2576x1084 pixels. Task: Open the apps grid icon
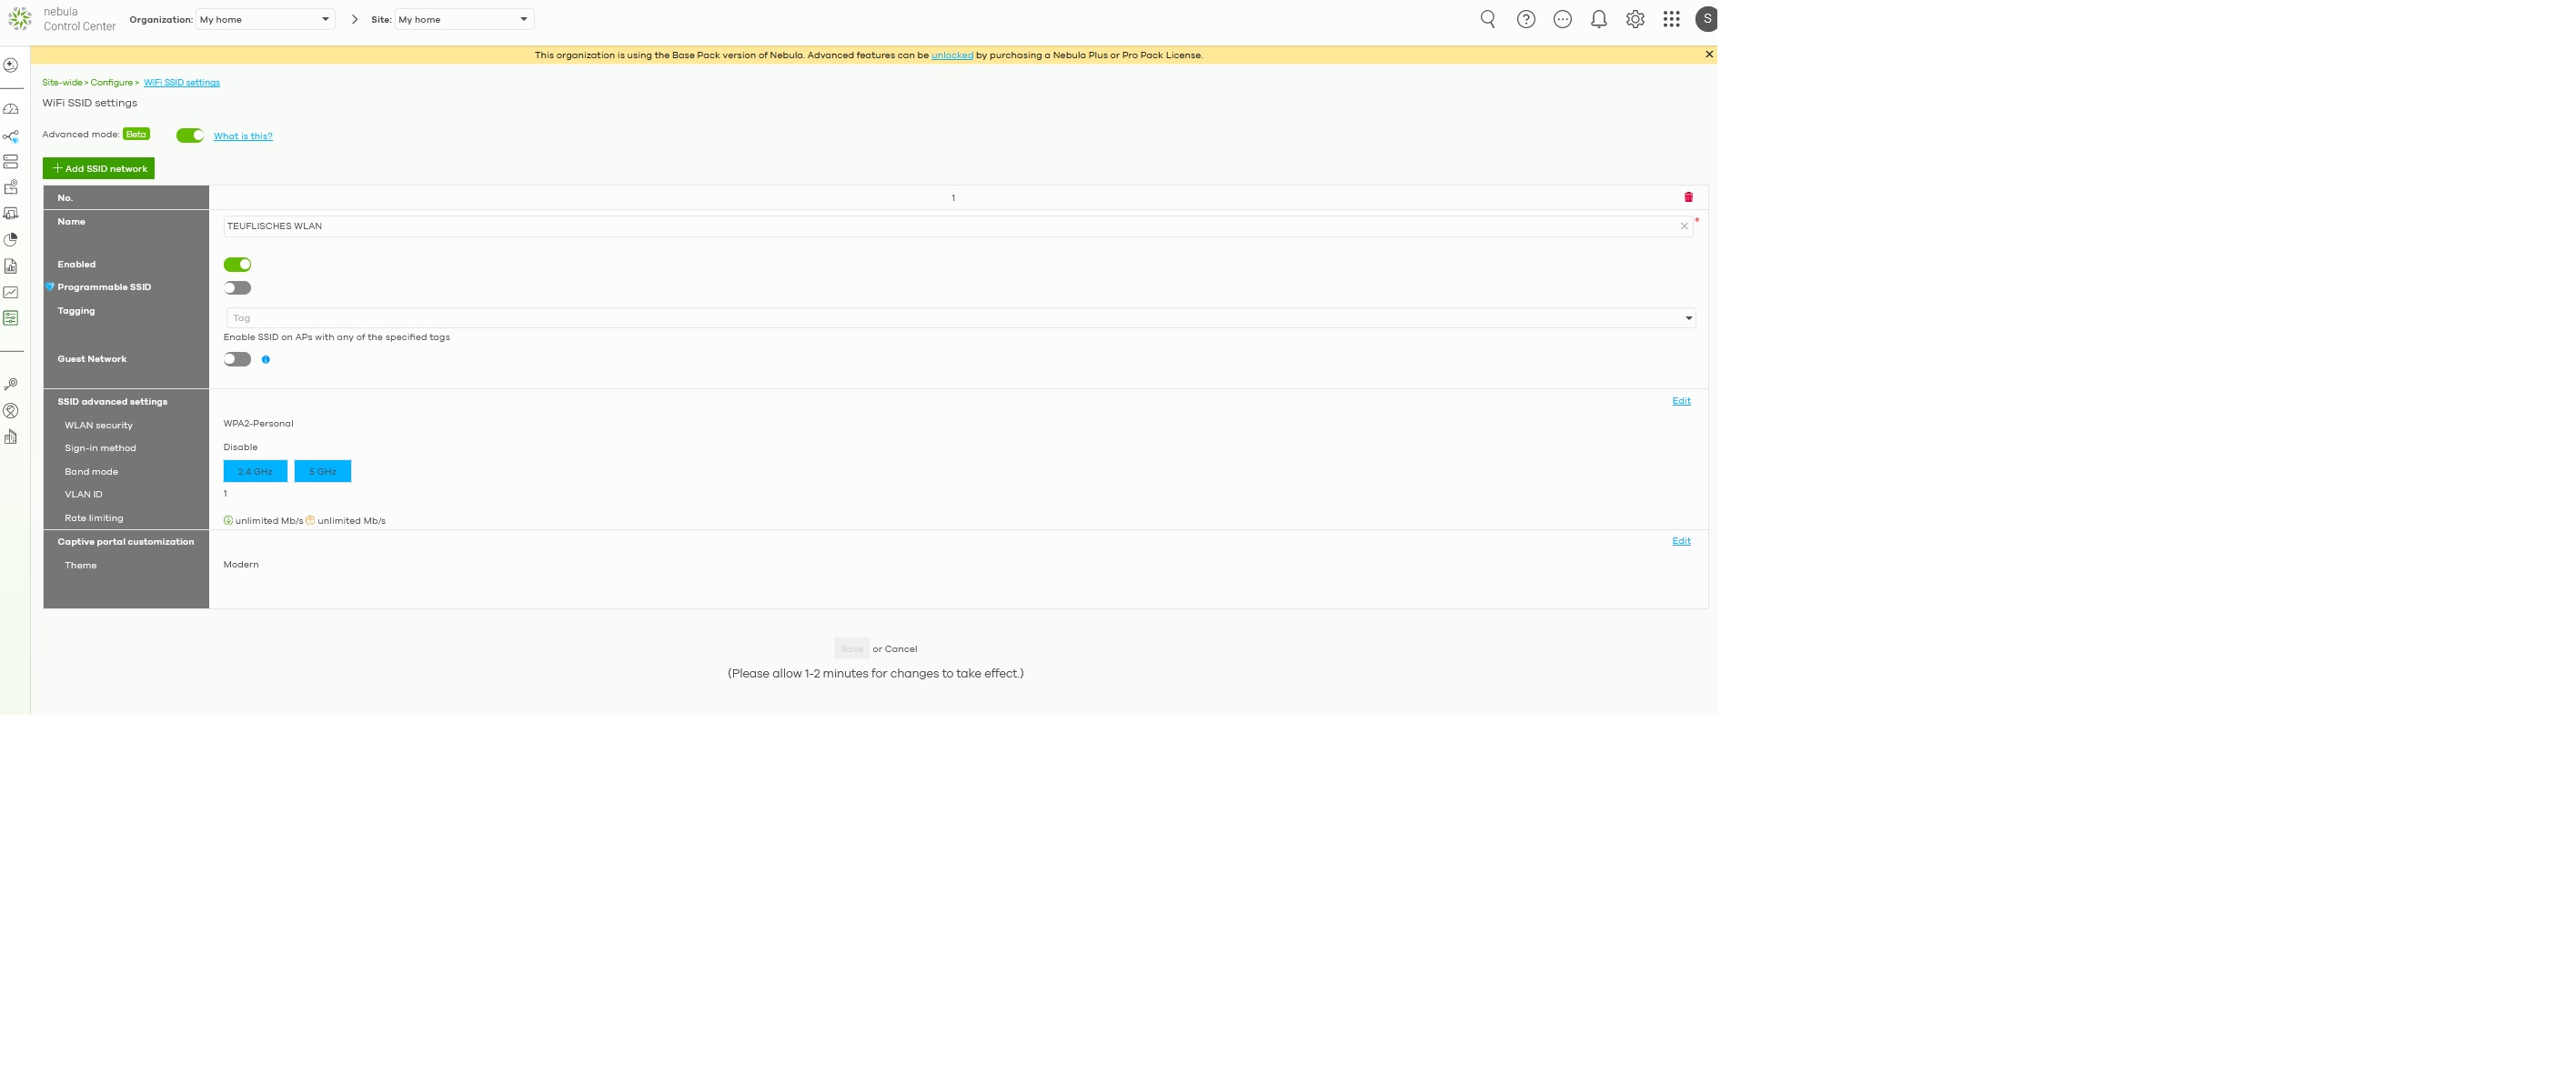[1671, 19]
